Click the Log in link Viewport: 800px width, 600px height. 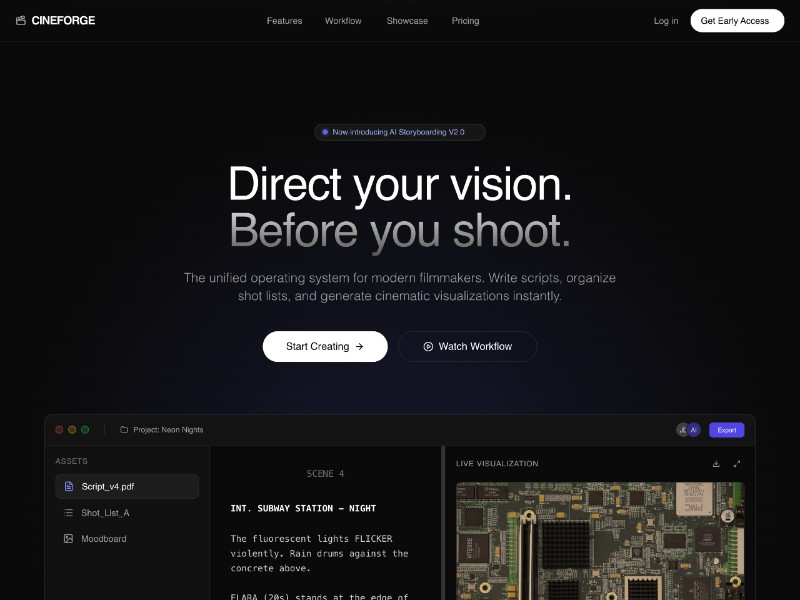click(x=666, y=21)
